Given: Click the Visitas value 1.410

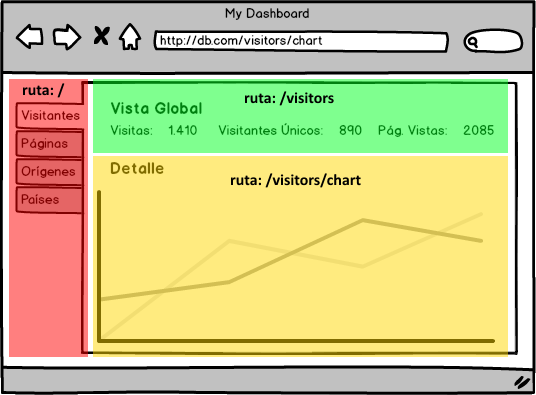Looking at the screenshot, I should point(183,130).
